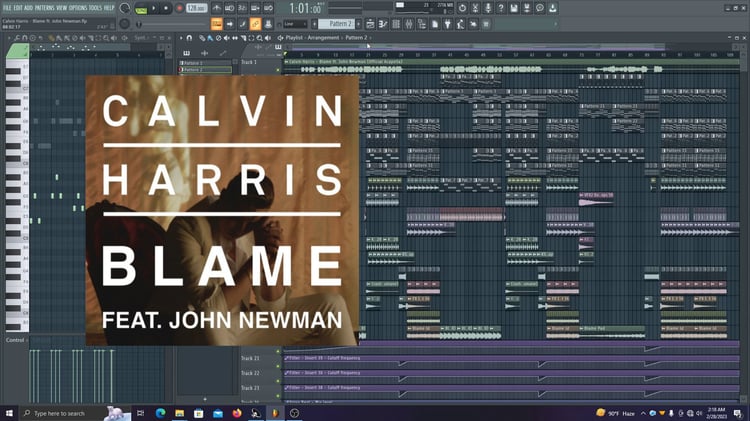Image resolution: width=750 pixels, height=421 pixels.
Task: Click the Windows Start button
Action: click(x=9, y=413)
